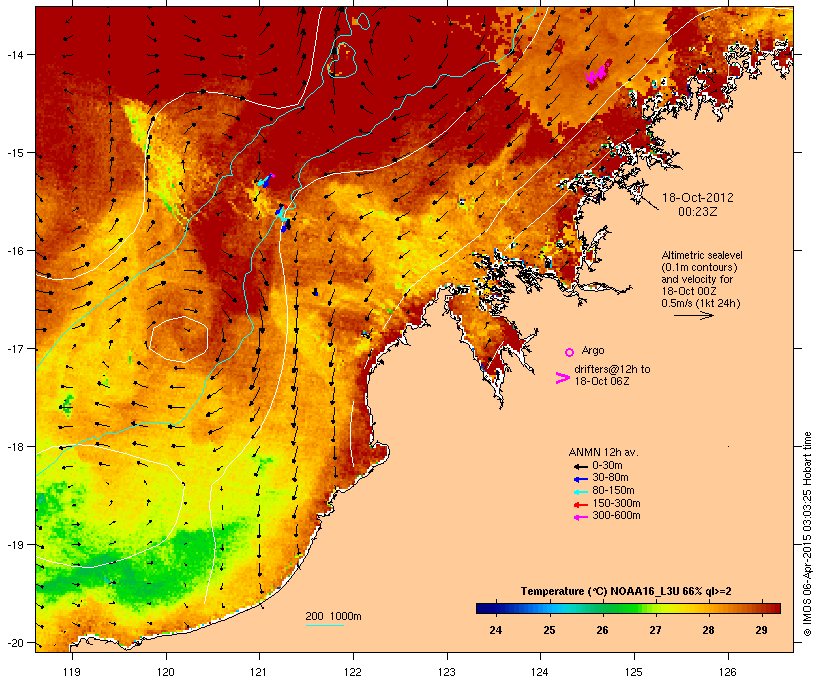This screenshot has height=680, width=820.
Task: Click the '0.5m/s (1kt 24h)' label
Action: (701, 303)
